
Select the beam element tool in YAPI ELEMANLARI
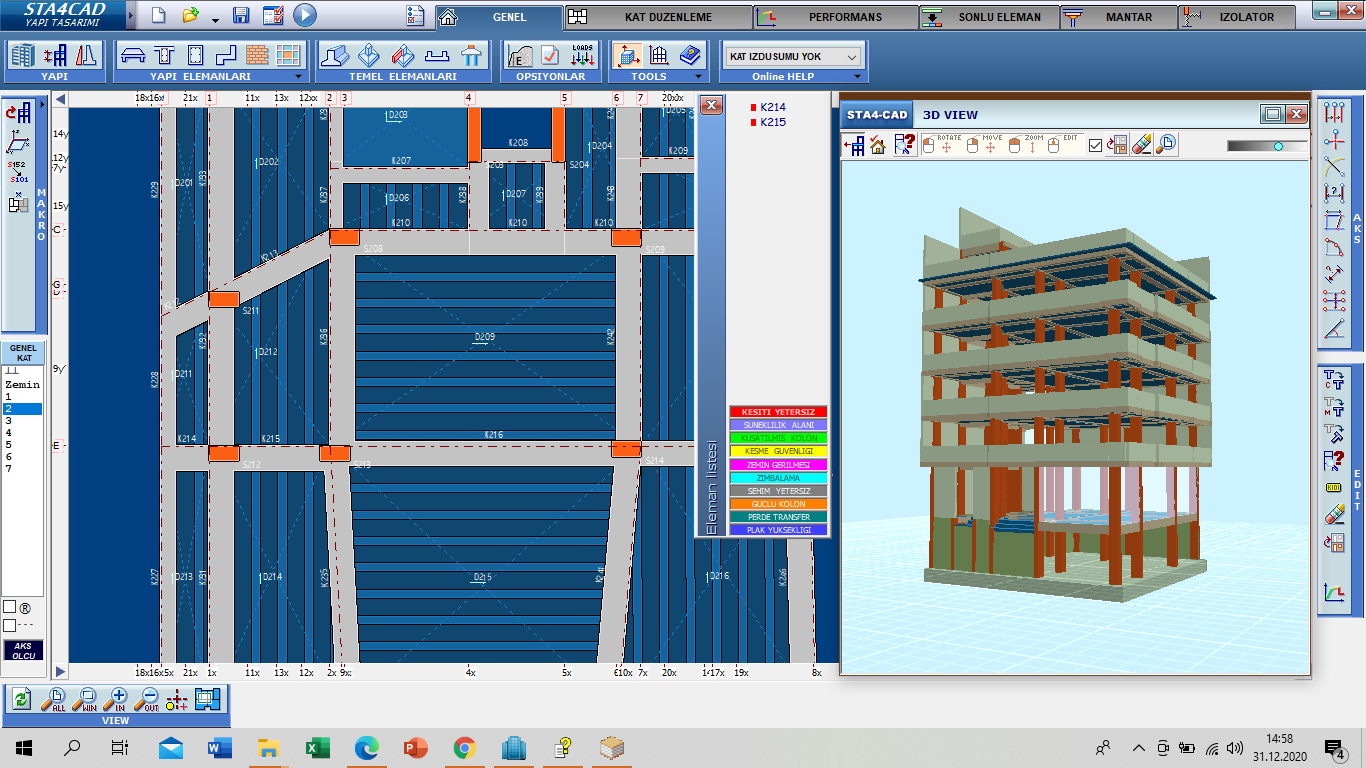pyautogui.click(x=135, y=55)
